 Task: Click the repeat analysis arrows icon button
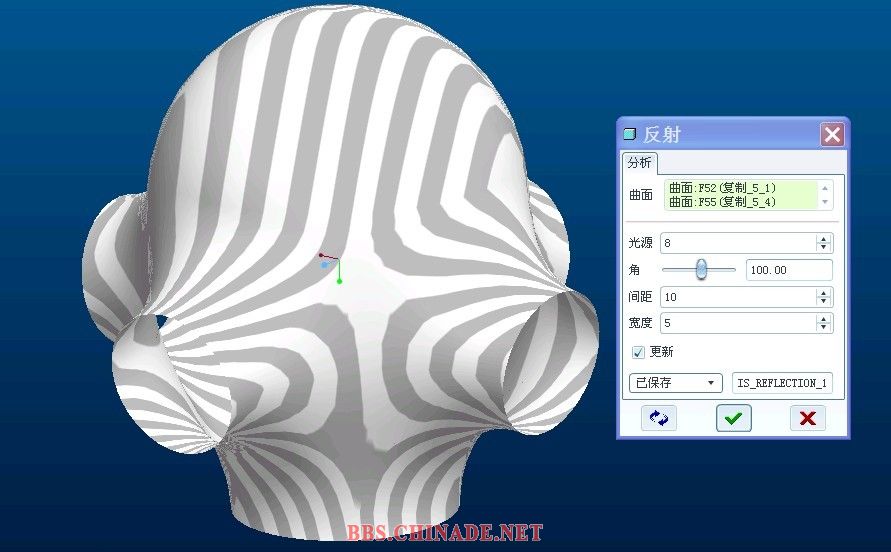point(659,418)
